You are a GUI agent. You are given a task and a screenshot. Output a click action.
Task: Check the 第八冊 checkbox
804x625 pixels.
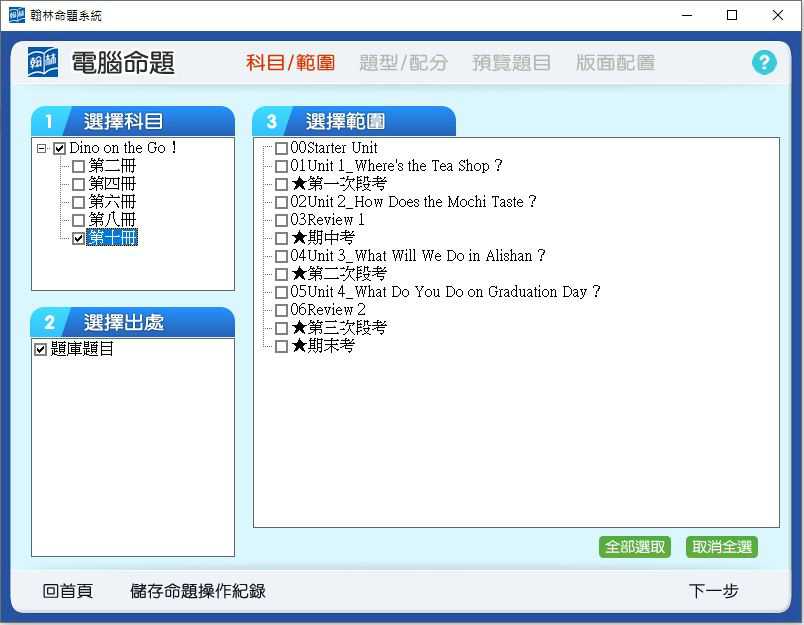point(78,220)
